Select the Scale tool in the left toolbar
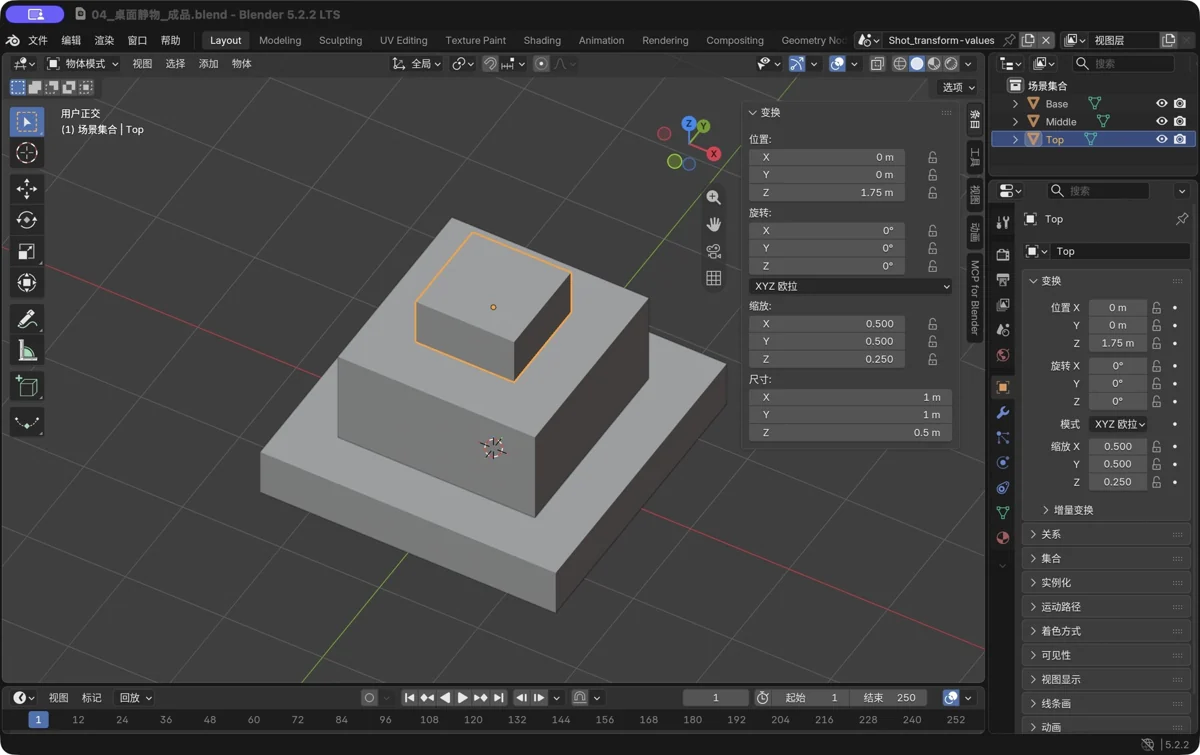1200x755 pixels. tap(27, 252)
